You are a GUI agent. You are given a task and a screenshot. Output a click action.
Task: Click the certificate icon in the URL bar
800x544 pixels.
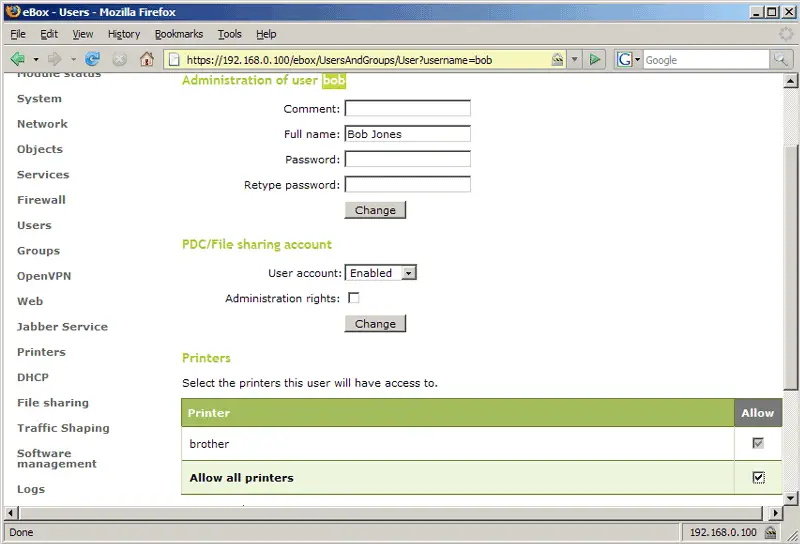[x=557, y=60]
